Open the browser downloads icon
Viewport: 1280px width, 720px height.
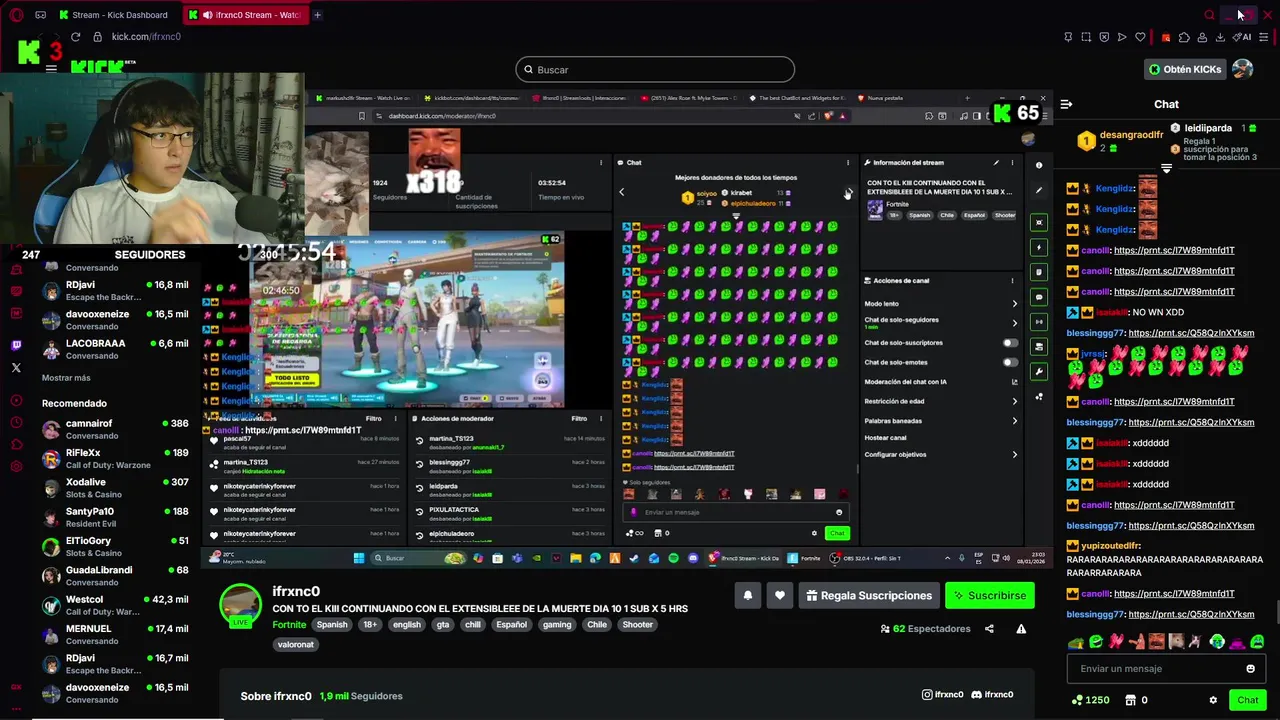click(x=1220, y=37)
